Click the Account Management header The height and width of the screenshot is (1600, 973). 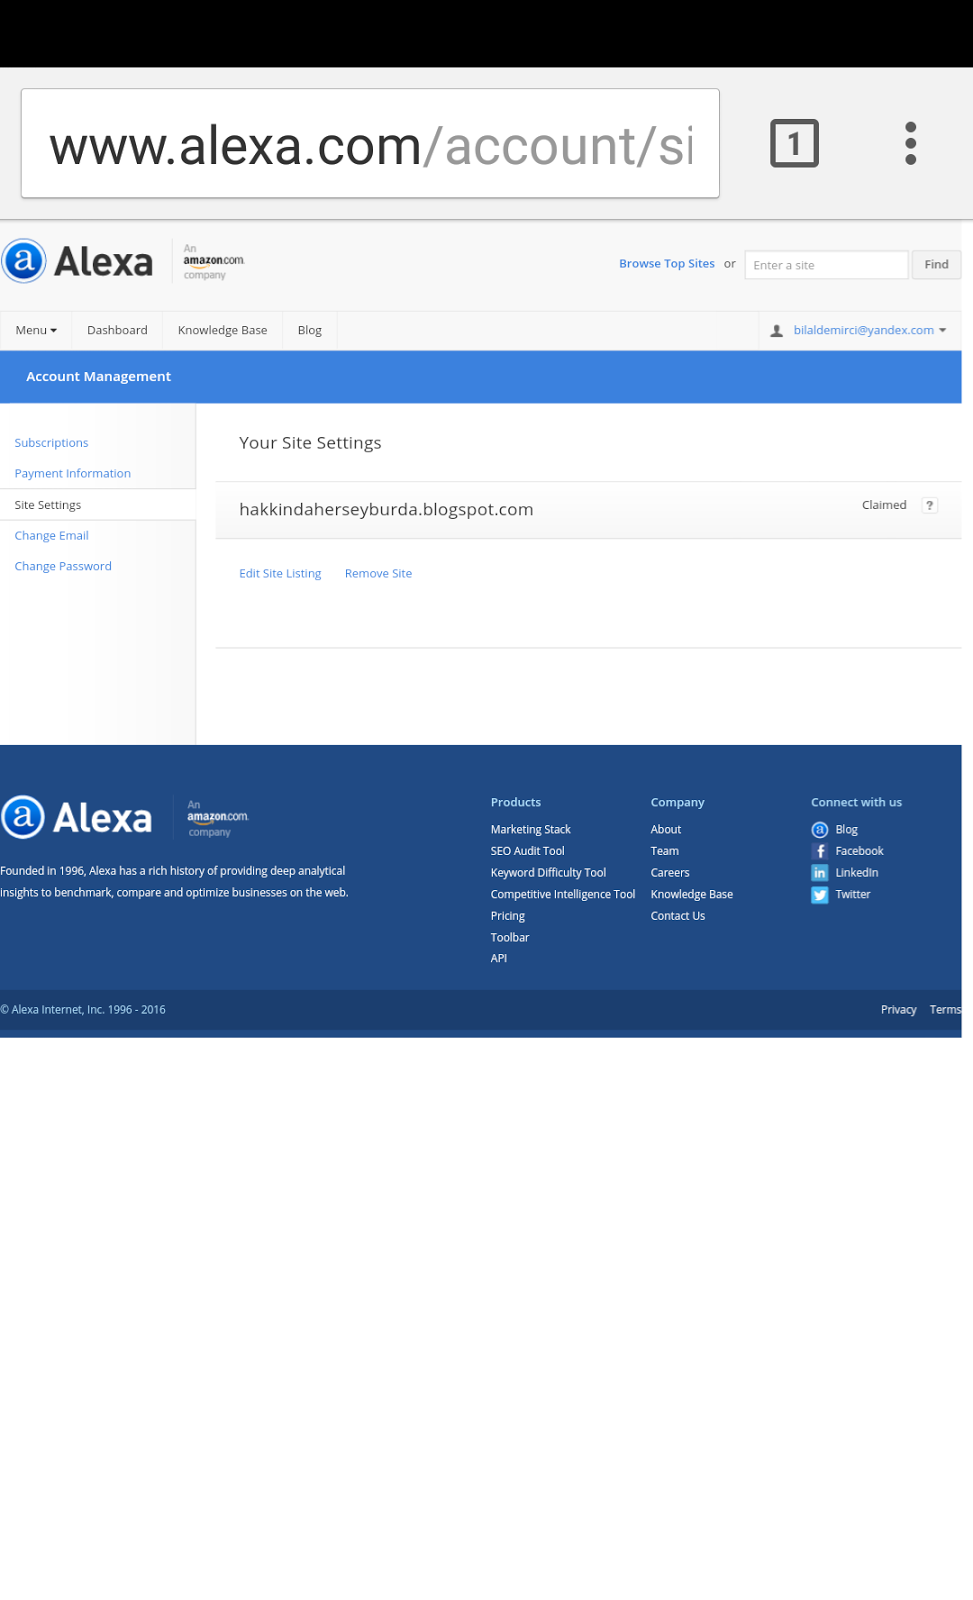98,376
